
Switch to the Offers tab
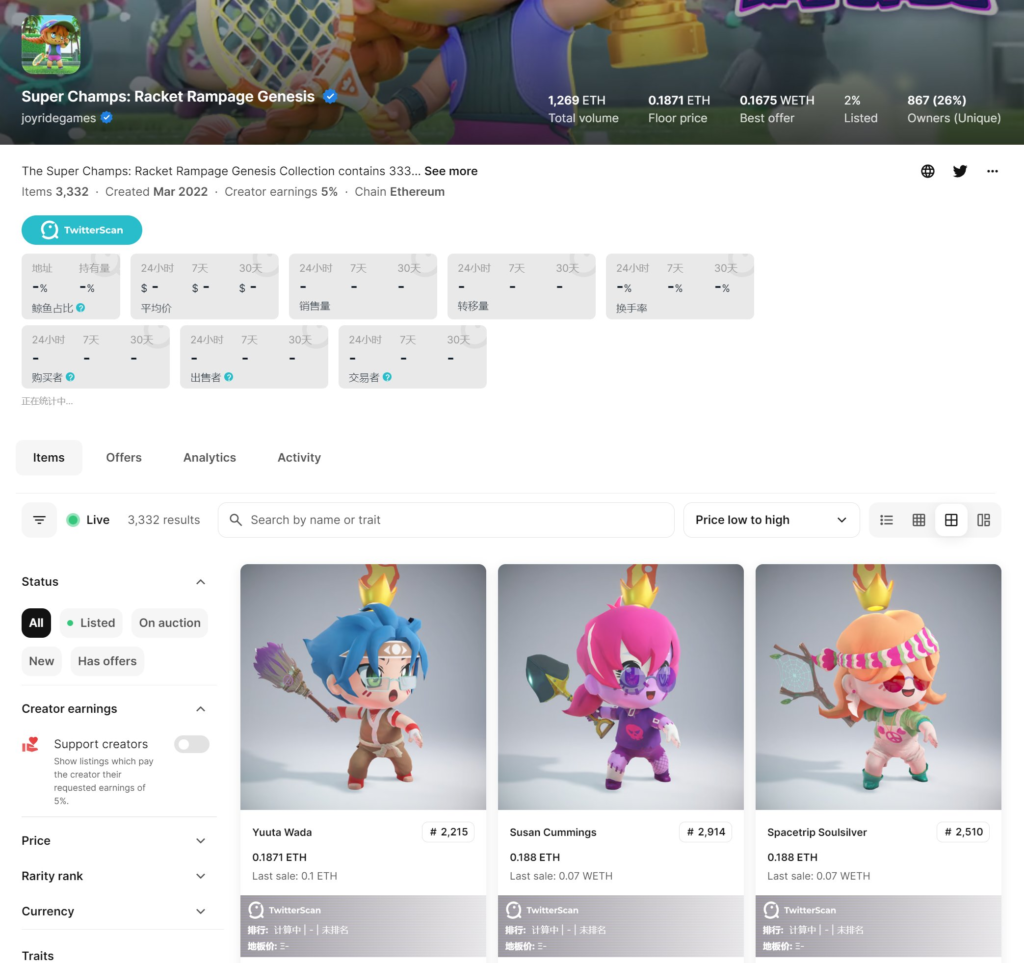124,458
